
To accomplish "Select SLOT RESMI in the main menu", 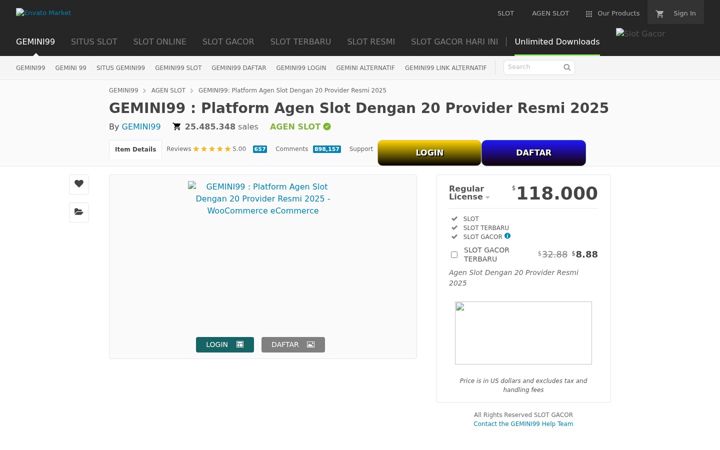I will (x=371, y=41).
